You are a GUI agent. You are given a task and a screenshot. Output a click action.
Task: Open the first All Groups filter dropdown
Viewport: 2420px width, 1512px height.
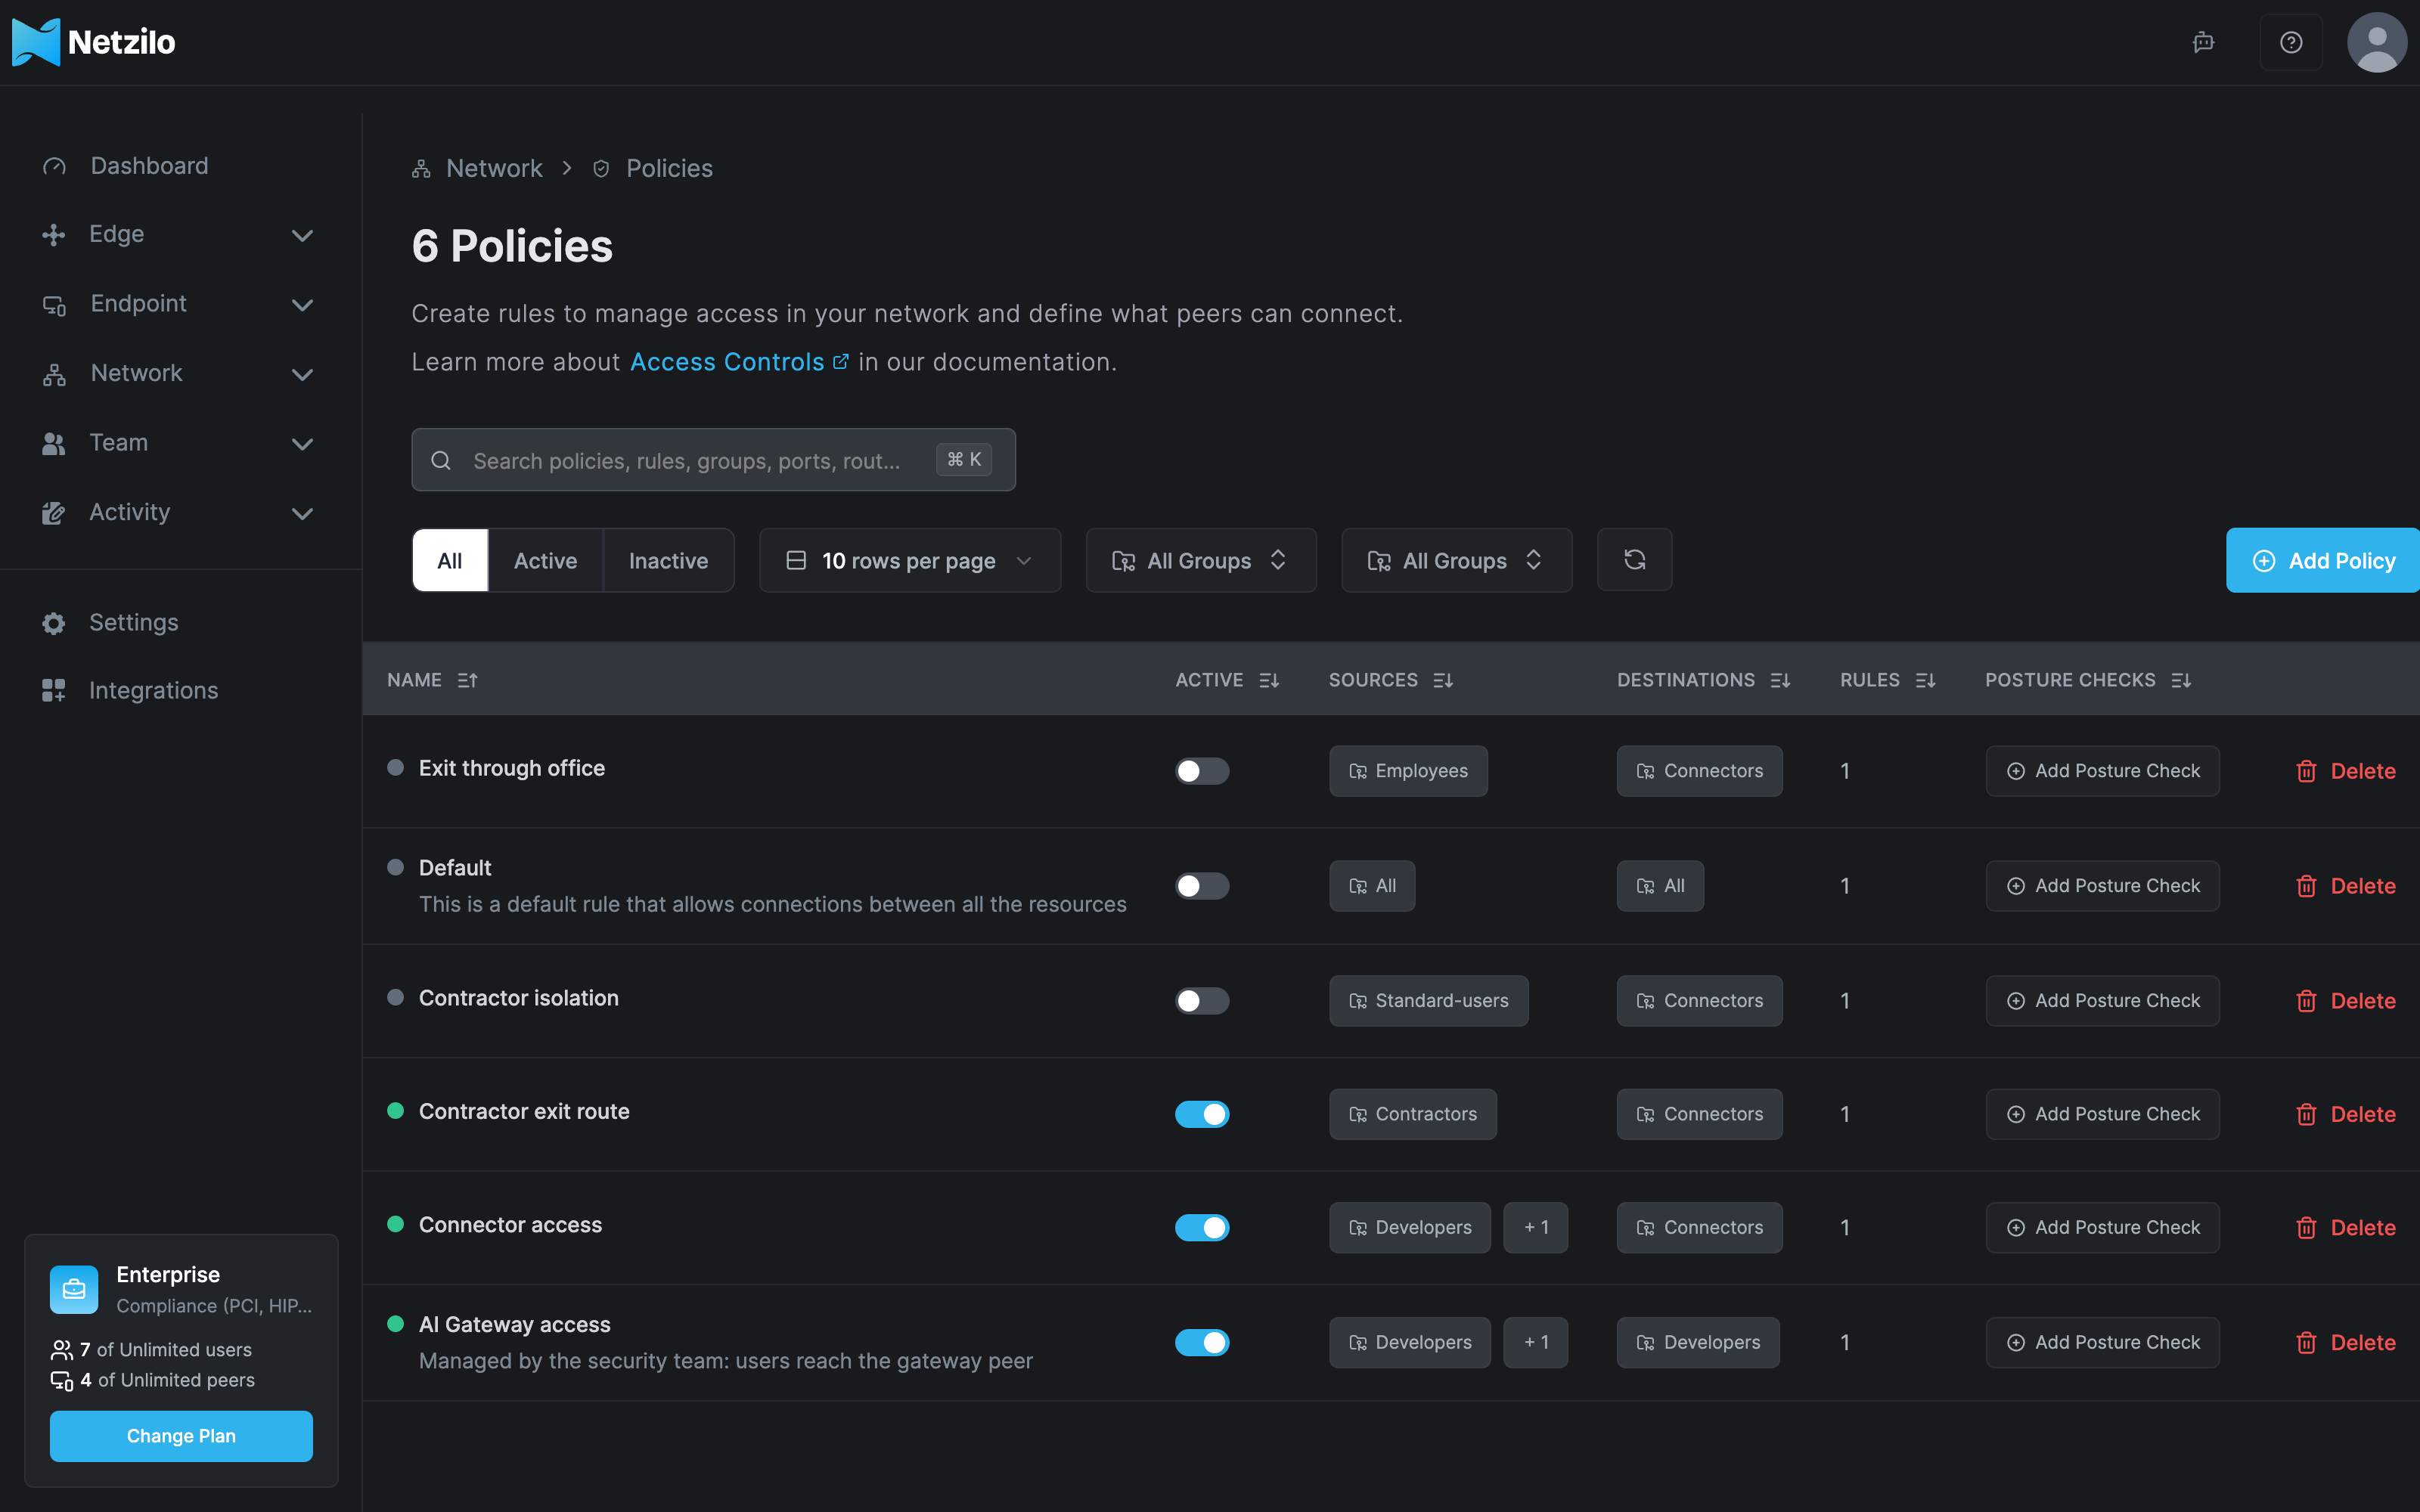(1200, 560)
